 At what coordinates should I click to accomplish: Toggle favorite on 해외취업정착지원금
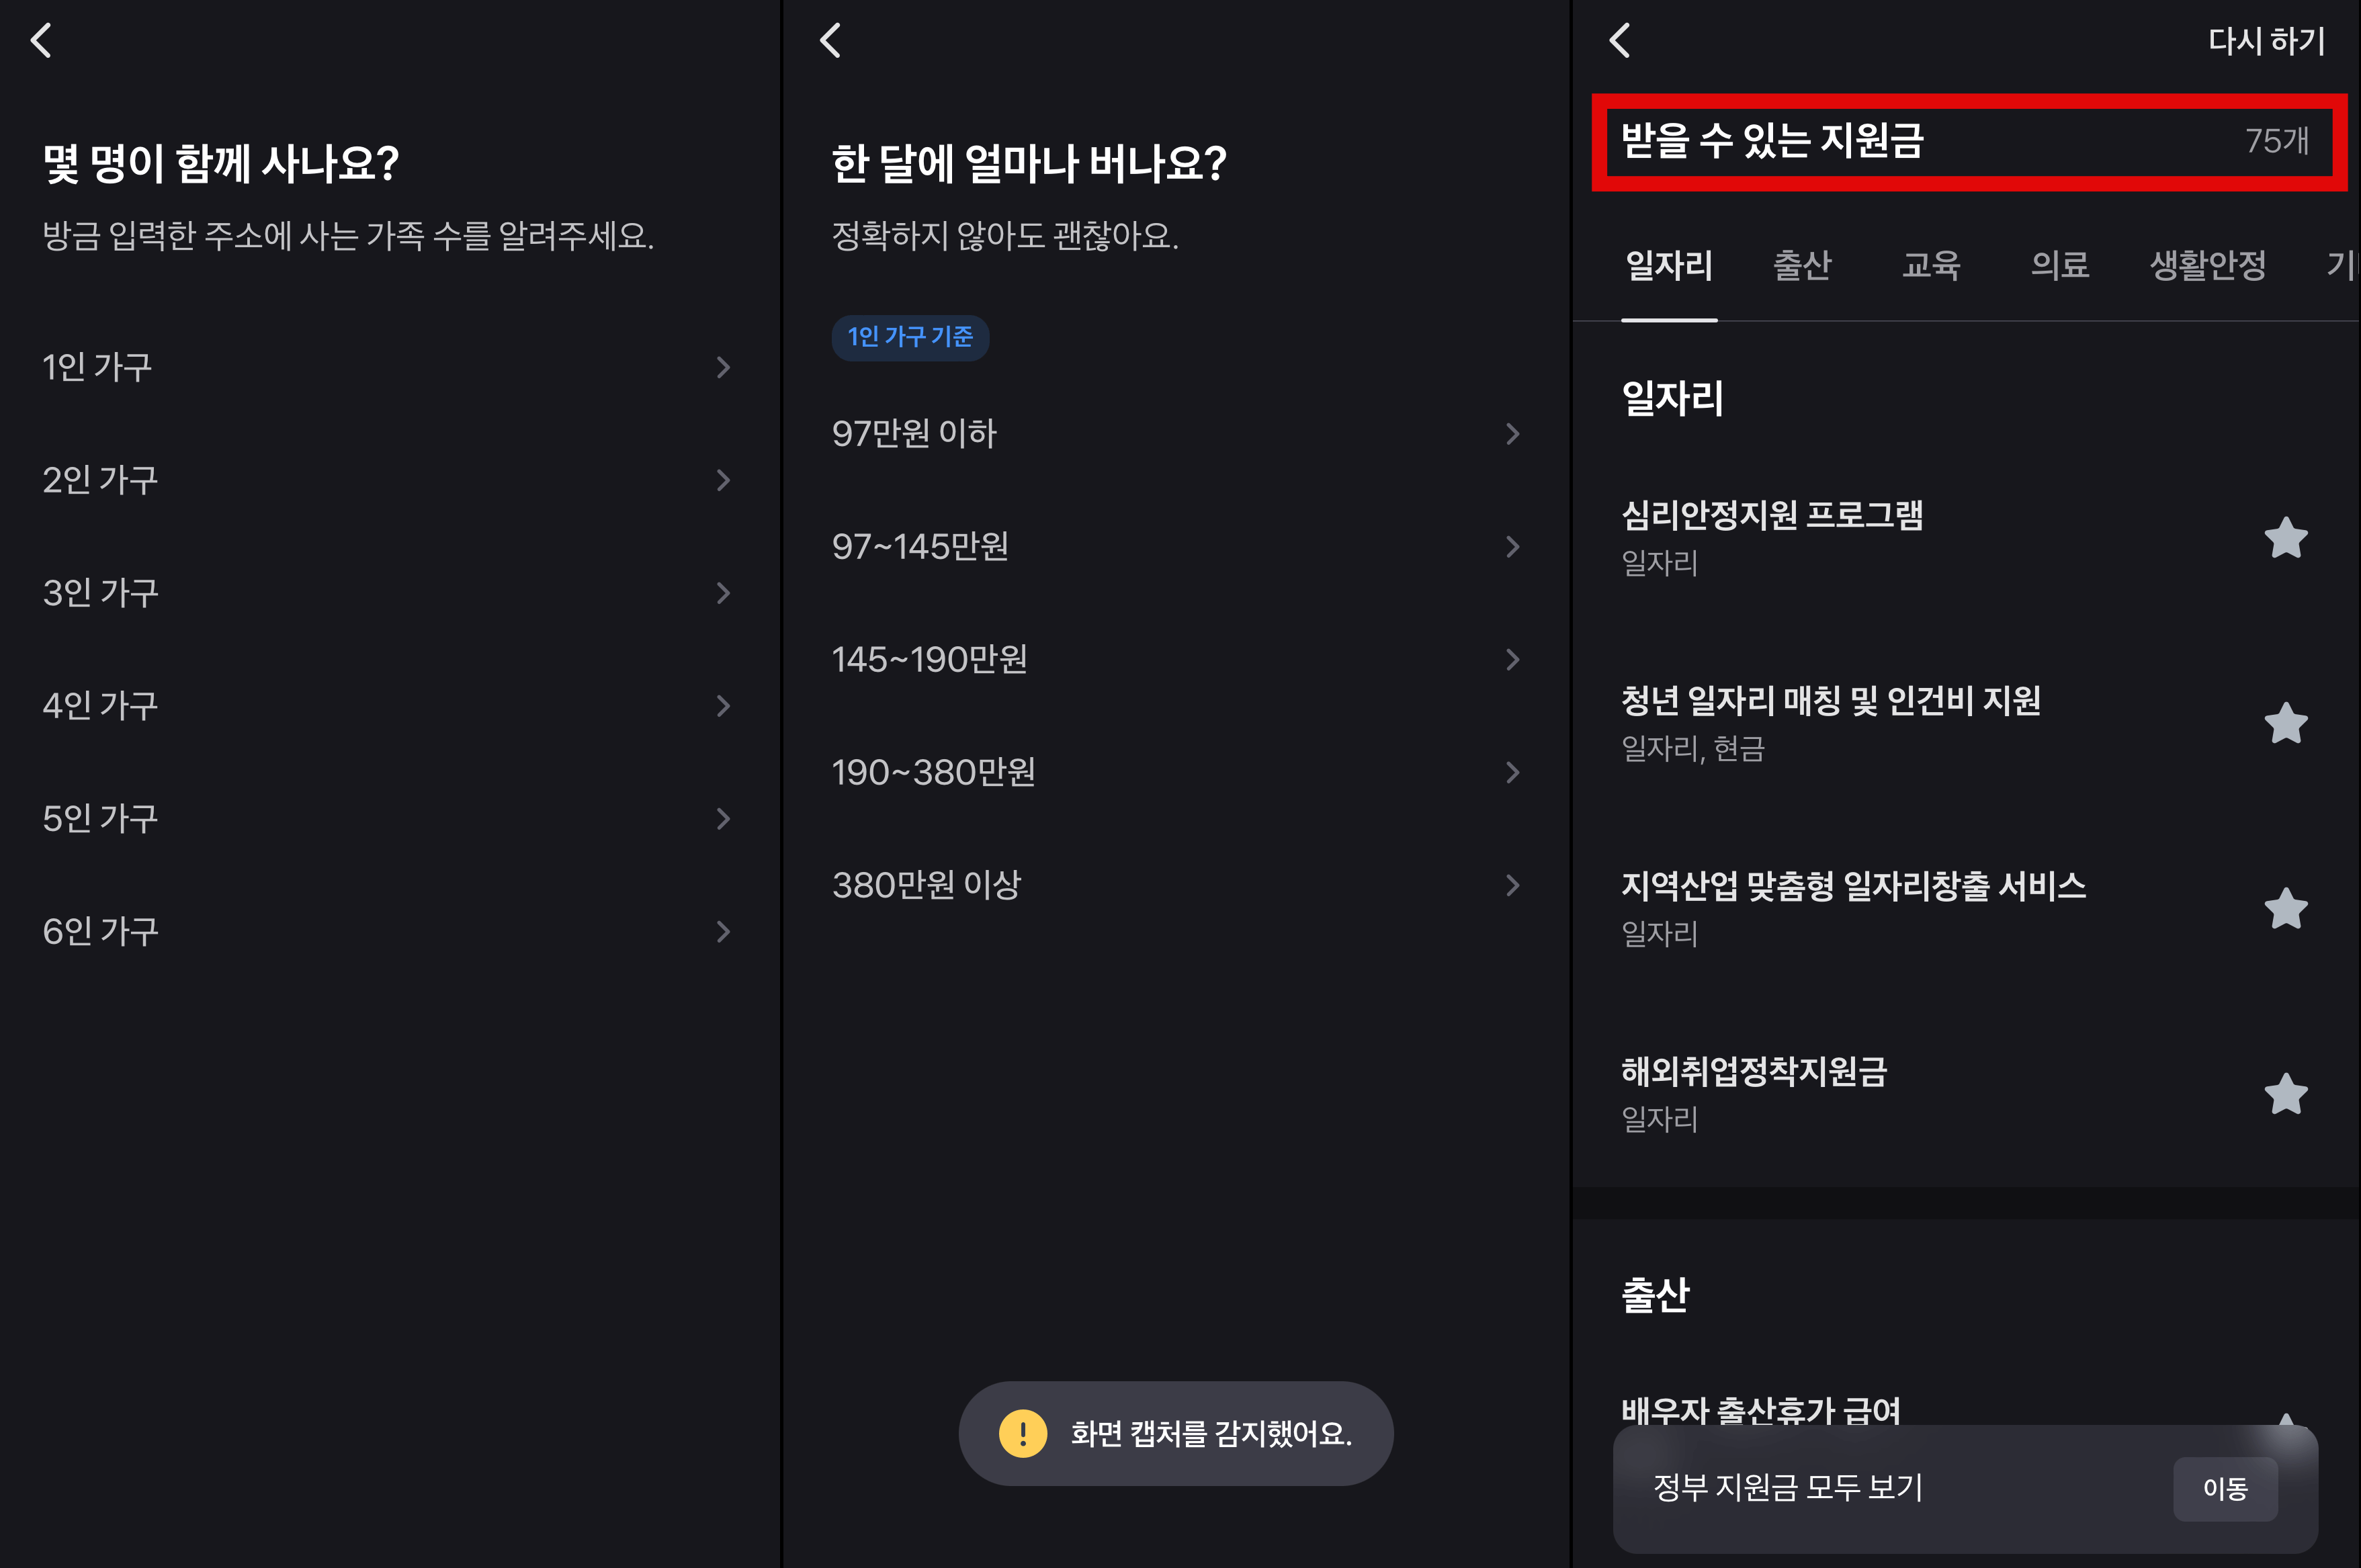(x=2286, y=1094)
